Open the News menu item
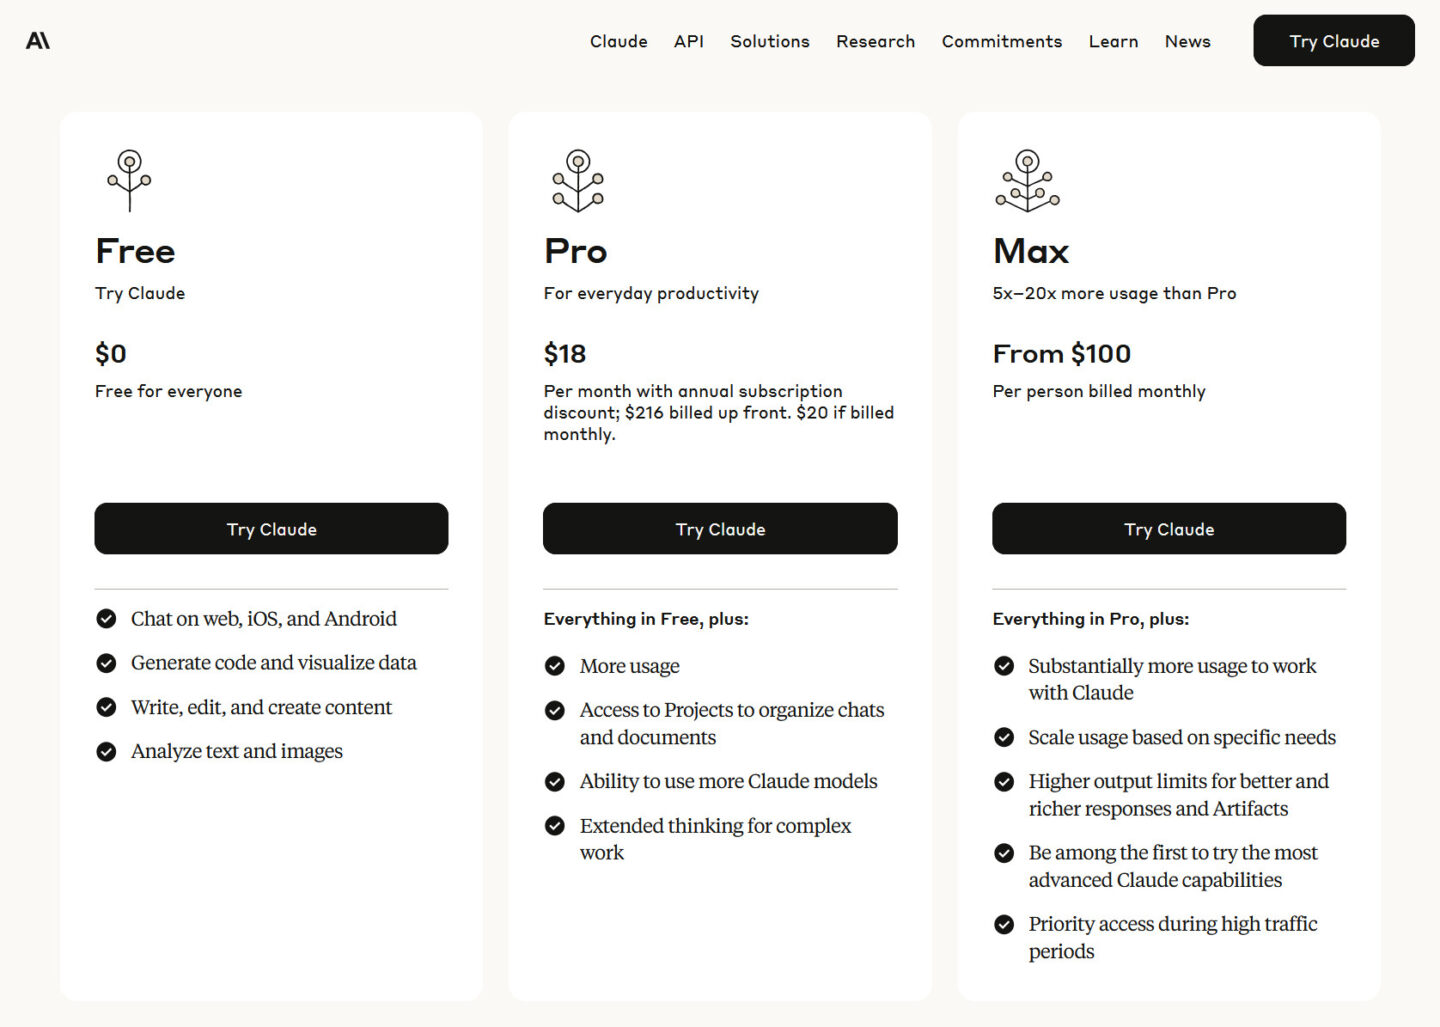The image size is (1440, 1027). 1187,41
